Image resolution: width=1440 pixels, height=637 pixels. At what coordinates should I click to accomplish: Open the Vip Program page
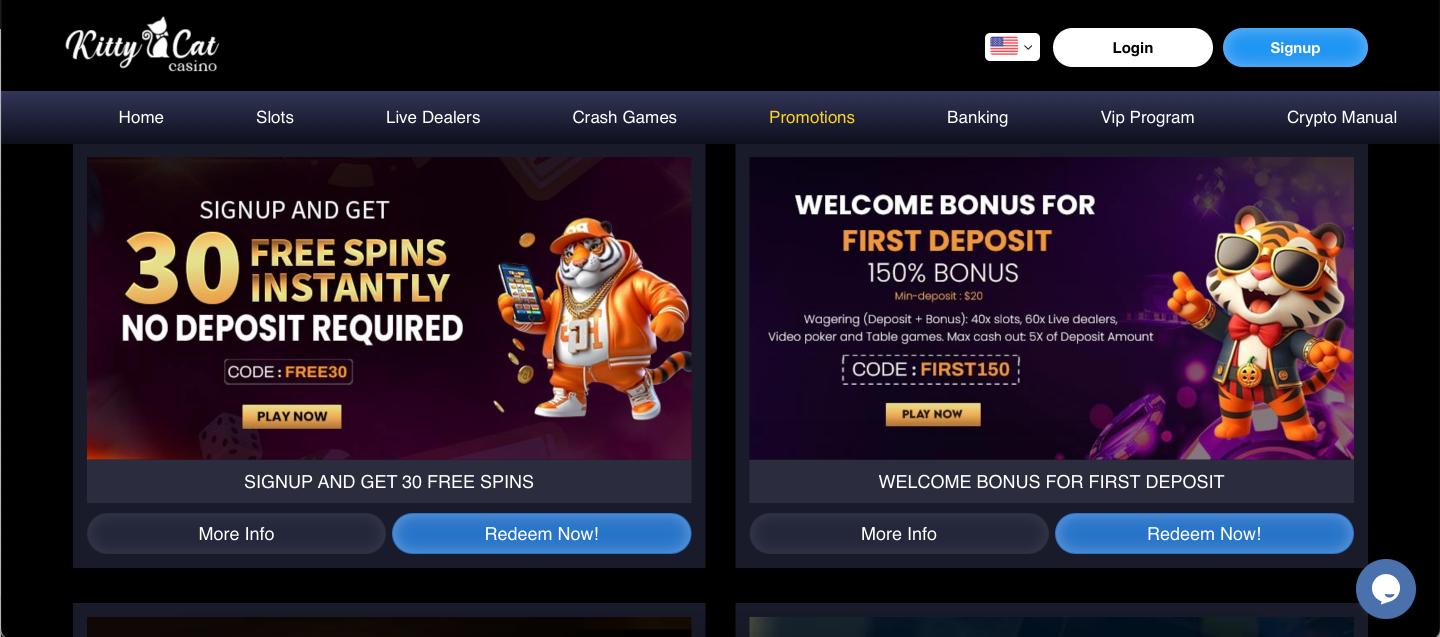(1147, 117)
